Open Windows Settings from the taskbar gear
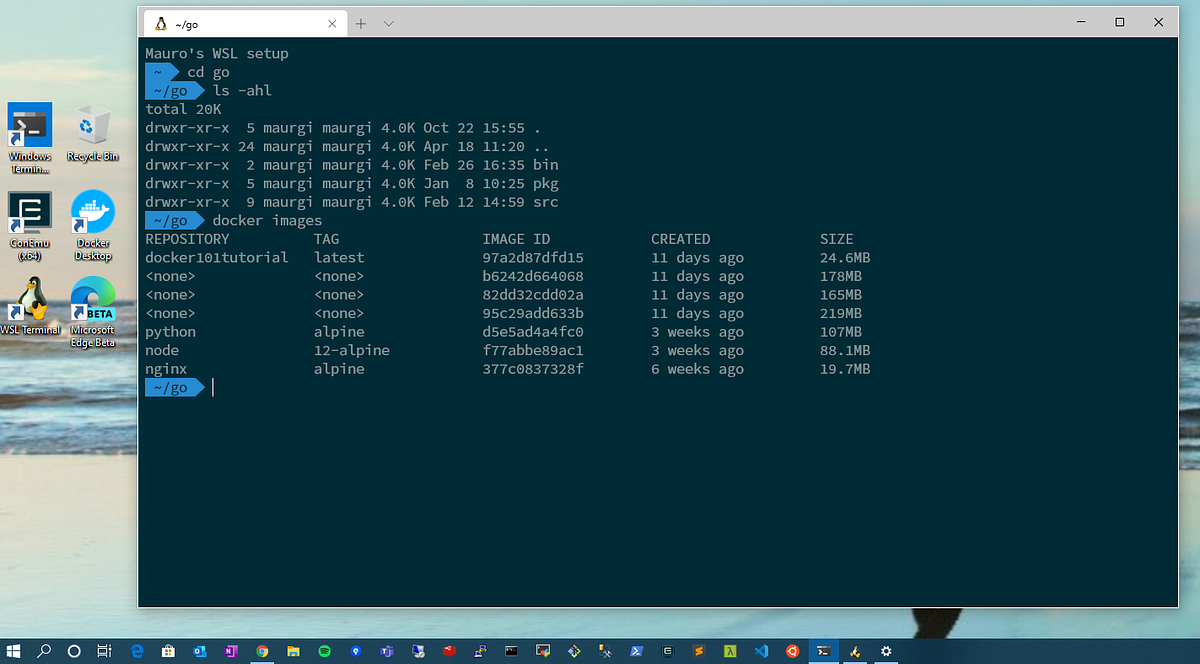1200x664 pixels. pos(887,651)
